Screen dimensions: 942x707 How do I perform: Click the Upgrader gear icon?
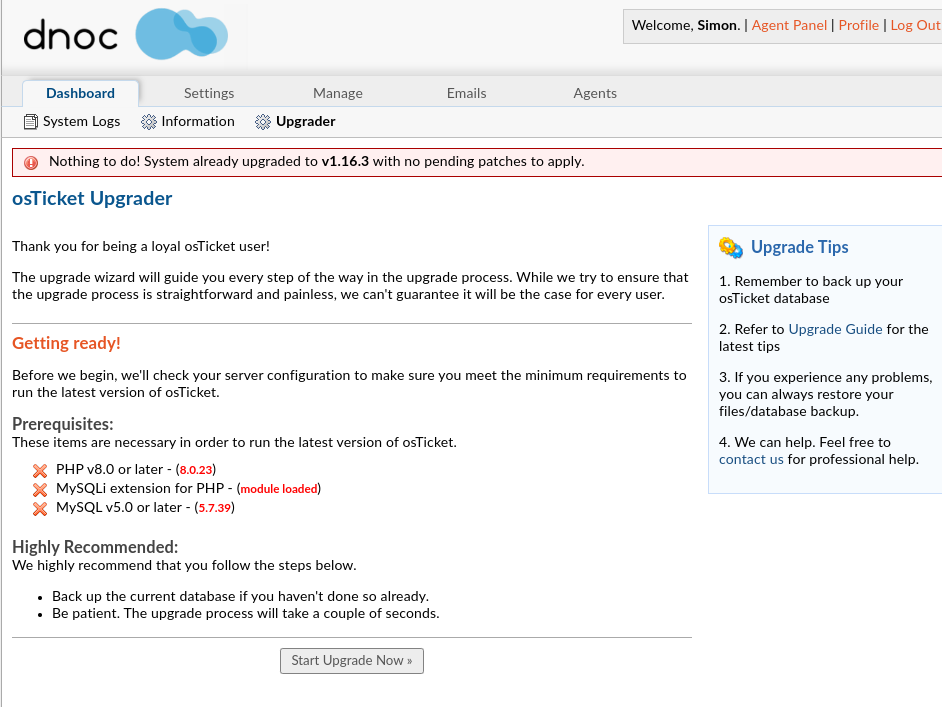263,122
